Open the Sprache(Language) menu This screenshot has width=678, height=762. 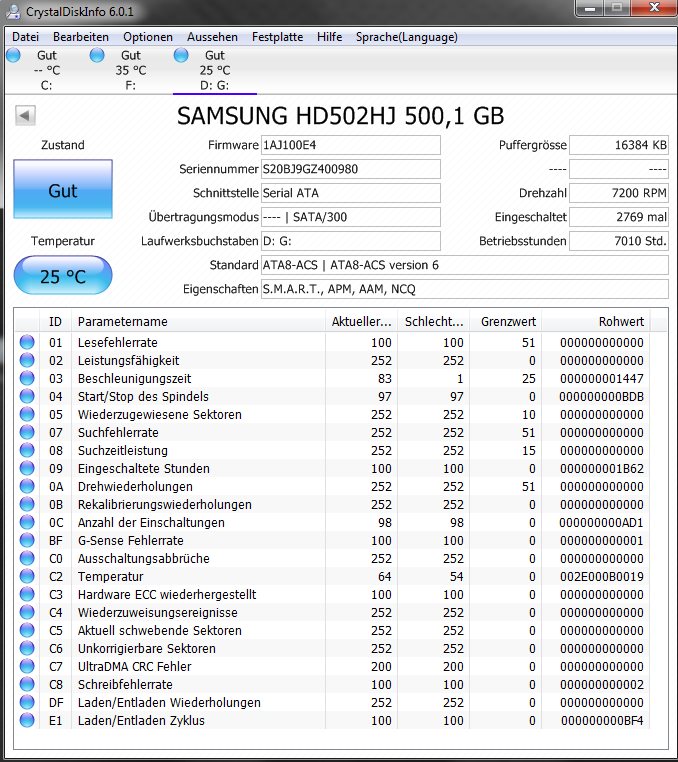407,37
